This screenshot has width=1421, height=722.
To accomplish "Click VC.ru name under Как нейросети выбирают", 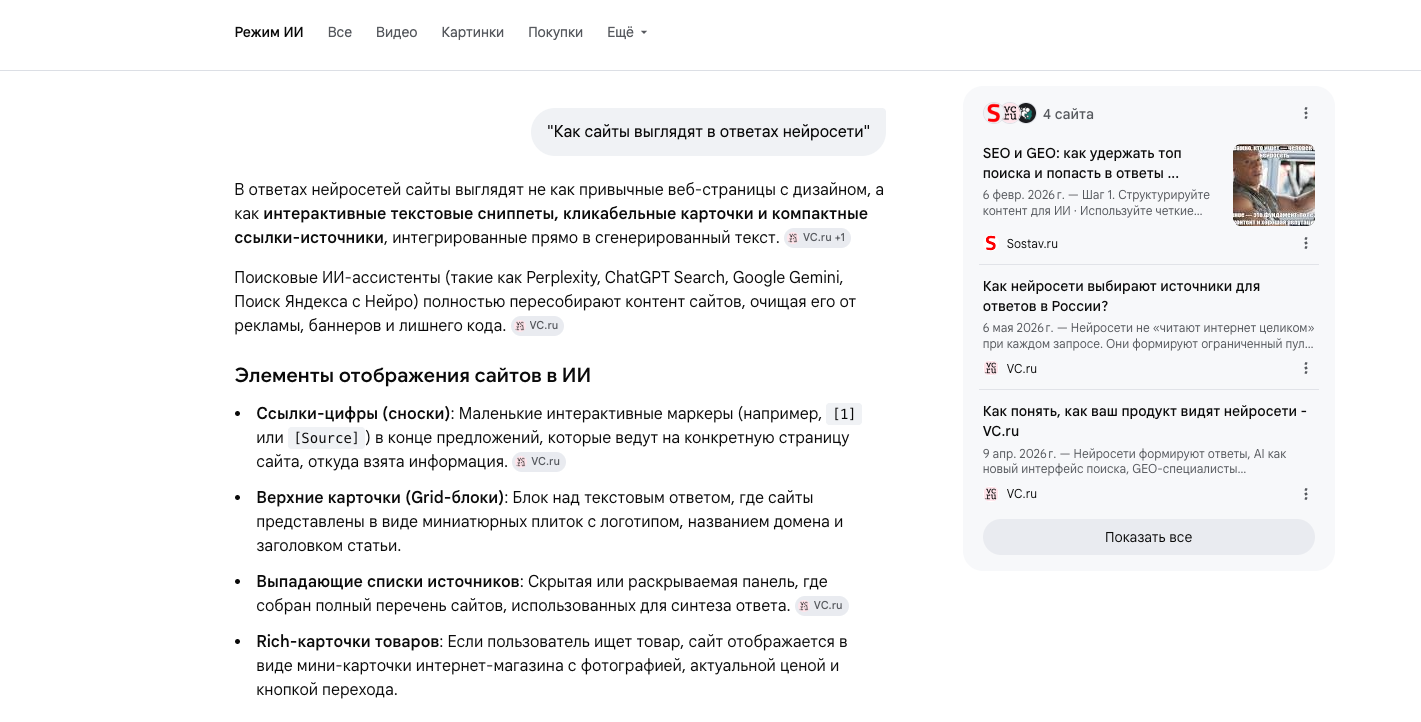I will tap(1021, 369).
